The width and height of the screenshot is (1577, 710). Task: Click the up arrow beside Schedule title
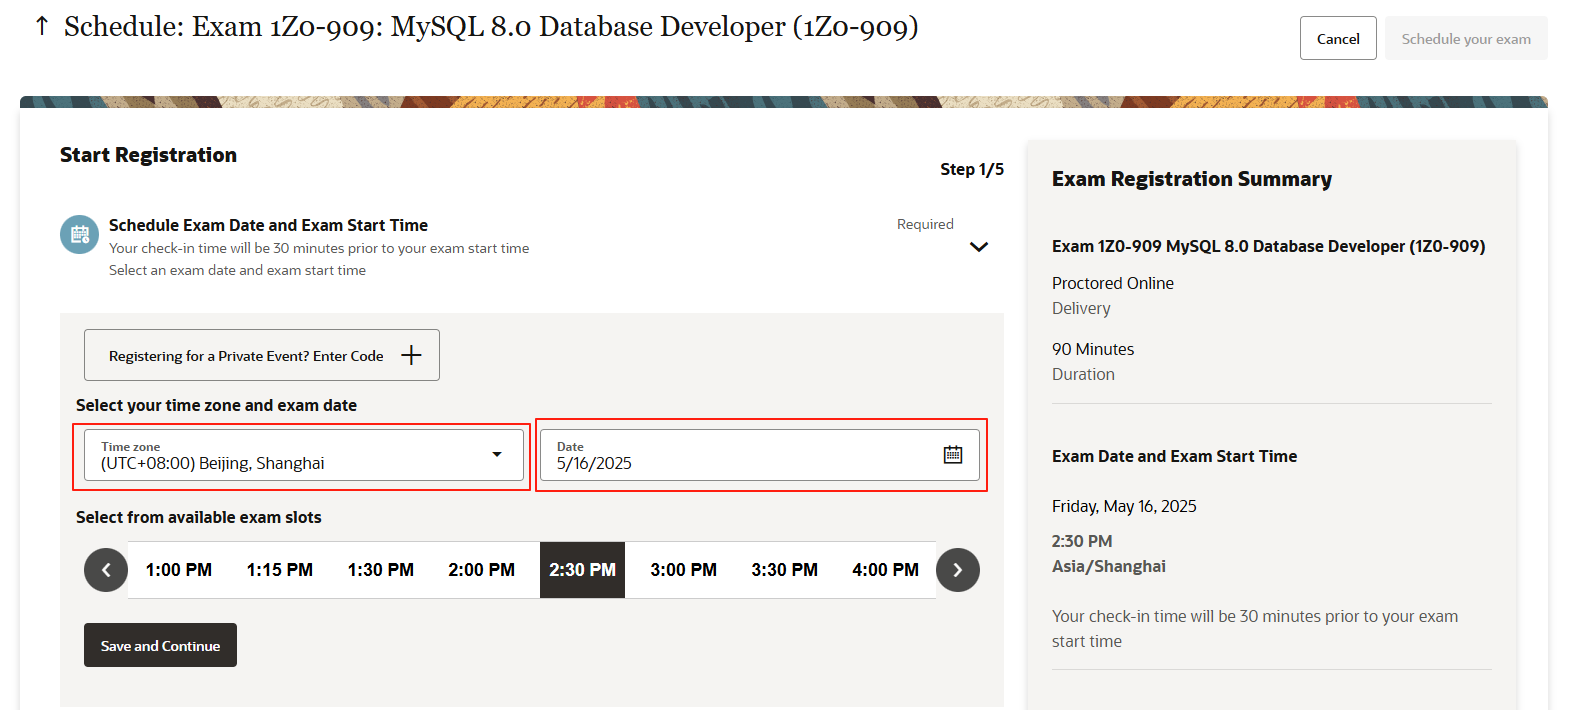[42, 26]
